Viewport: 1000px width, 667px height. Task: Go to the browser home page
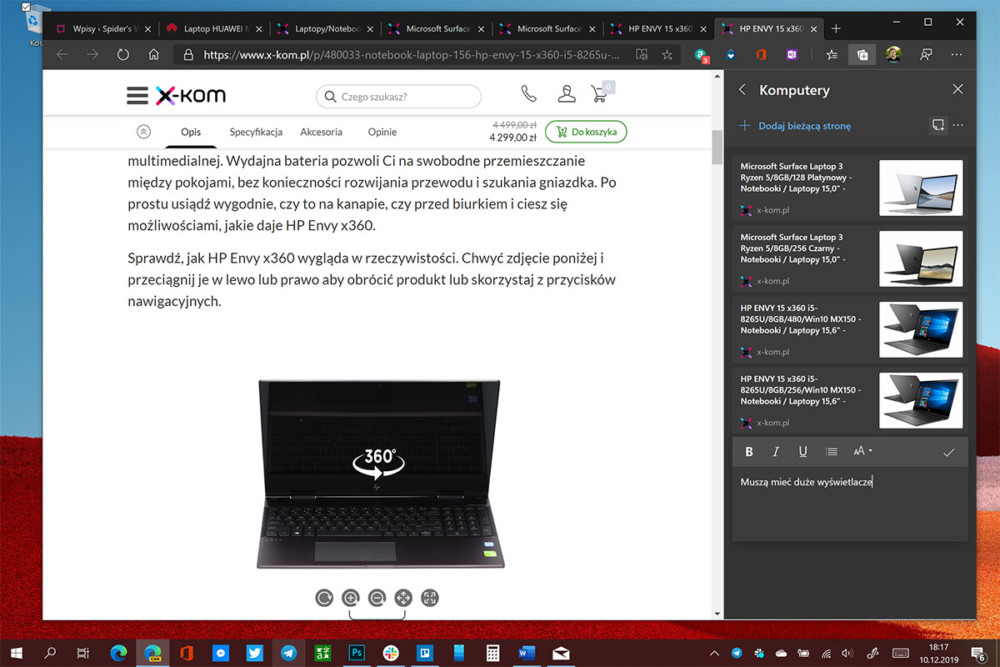coord(154,55)
